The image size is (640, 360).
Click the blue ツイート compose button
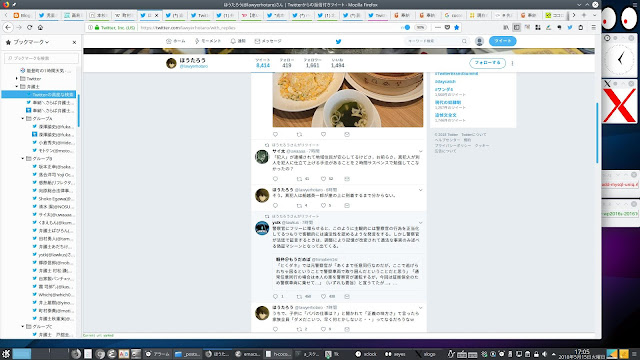tap(502, 41)
